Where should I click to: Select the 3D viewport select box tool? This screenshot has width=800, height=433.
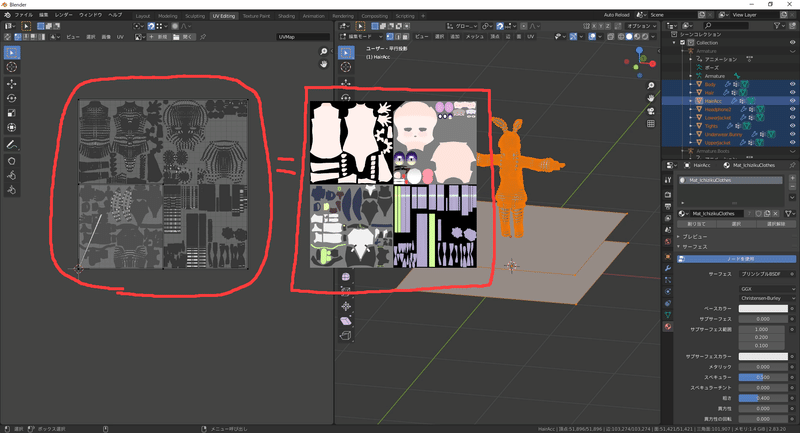tap(346, 52)
